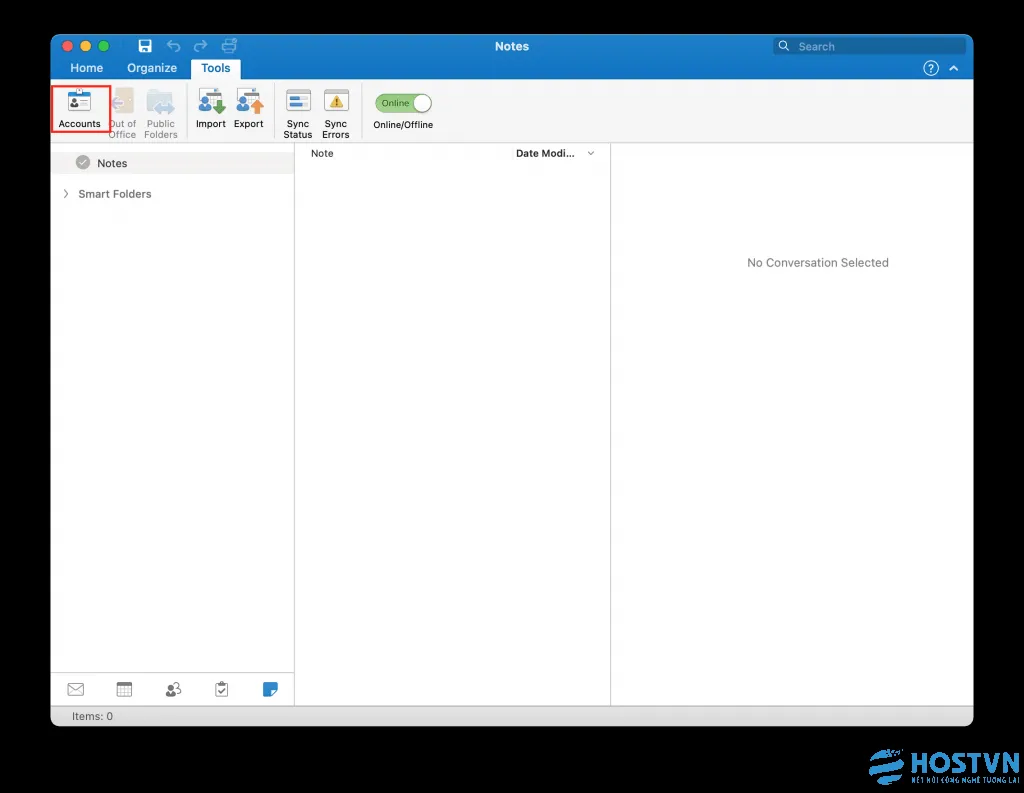Select the Notes folder in sidebar
The height and width of the screenshot is (793, 1024).
(111, 163)
